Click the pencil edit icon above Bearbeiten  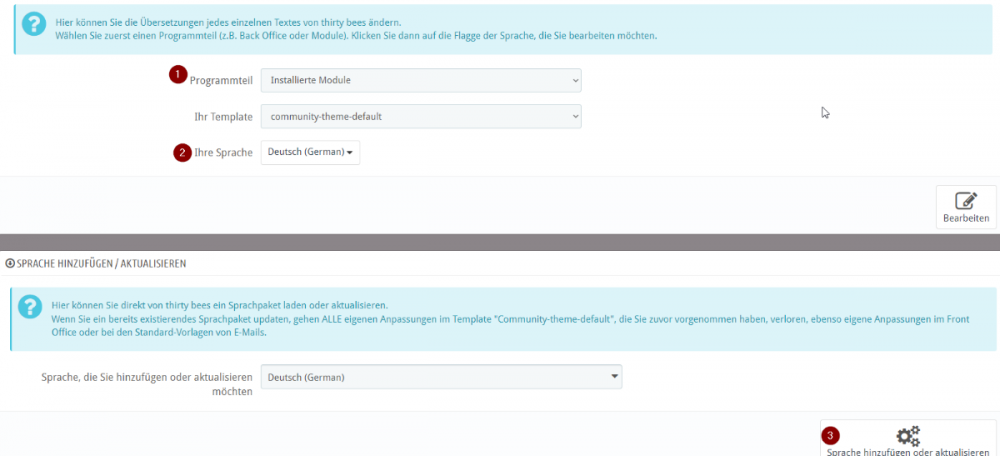coord(965,200)
